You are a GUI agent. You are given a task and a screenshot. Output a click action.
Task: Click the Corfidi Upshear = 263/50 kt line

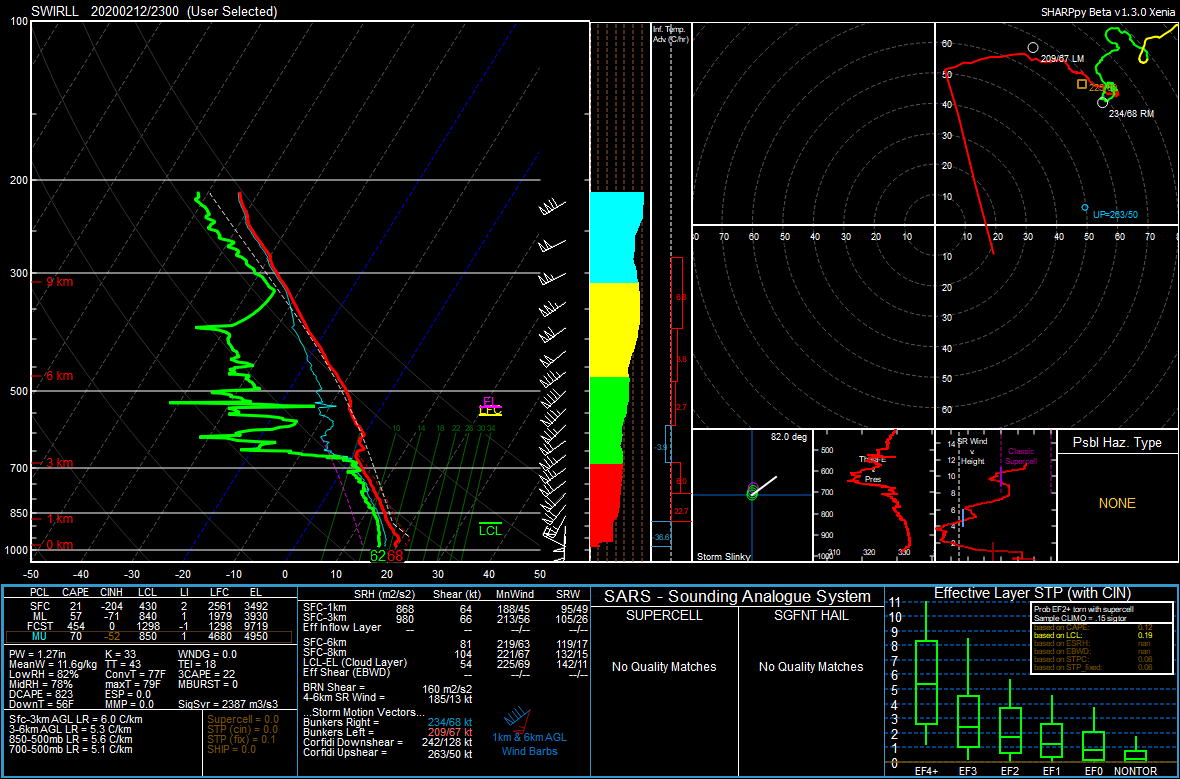[388, 753]
